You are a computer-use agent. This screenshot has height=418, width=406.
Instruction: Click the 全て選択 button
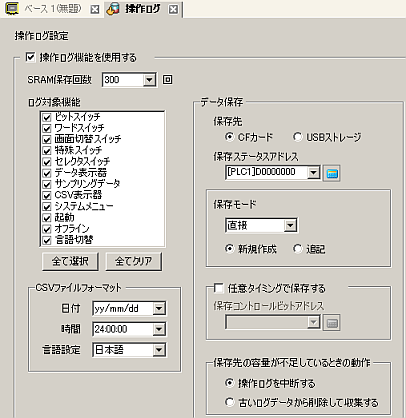(x=70, y=261)
